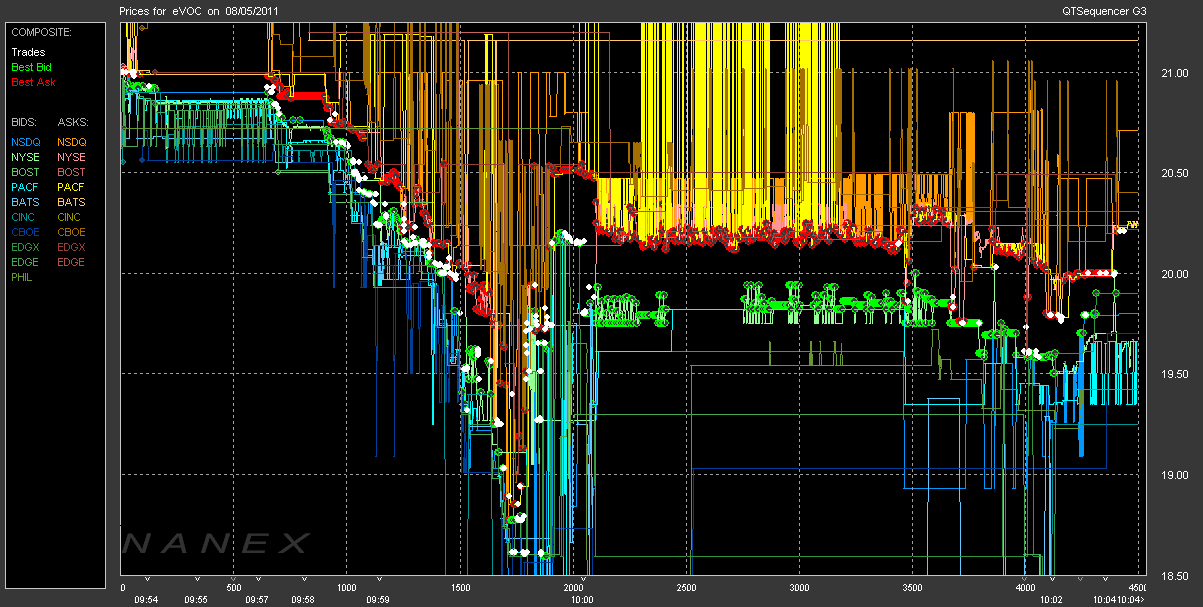Click the 09:59 time label
The width and height of the screenshot is (1203, 607).
(x=377, y=600)
